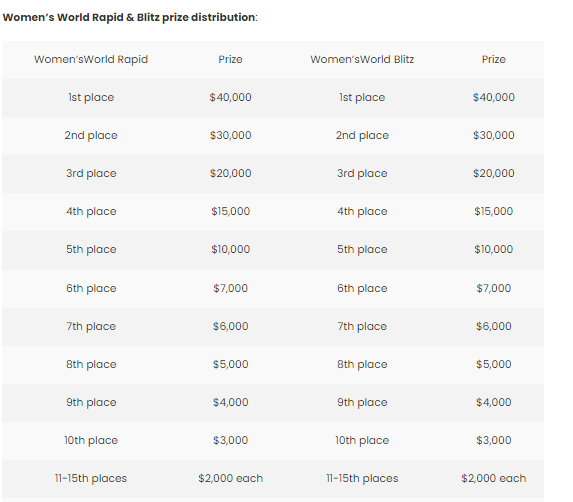Click the Blitz 4th place cell
Image resolution: width=573 pixels, height=502 pixels.
tap(362, 212)
